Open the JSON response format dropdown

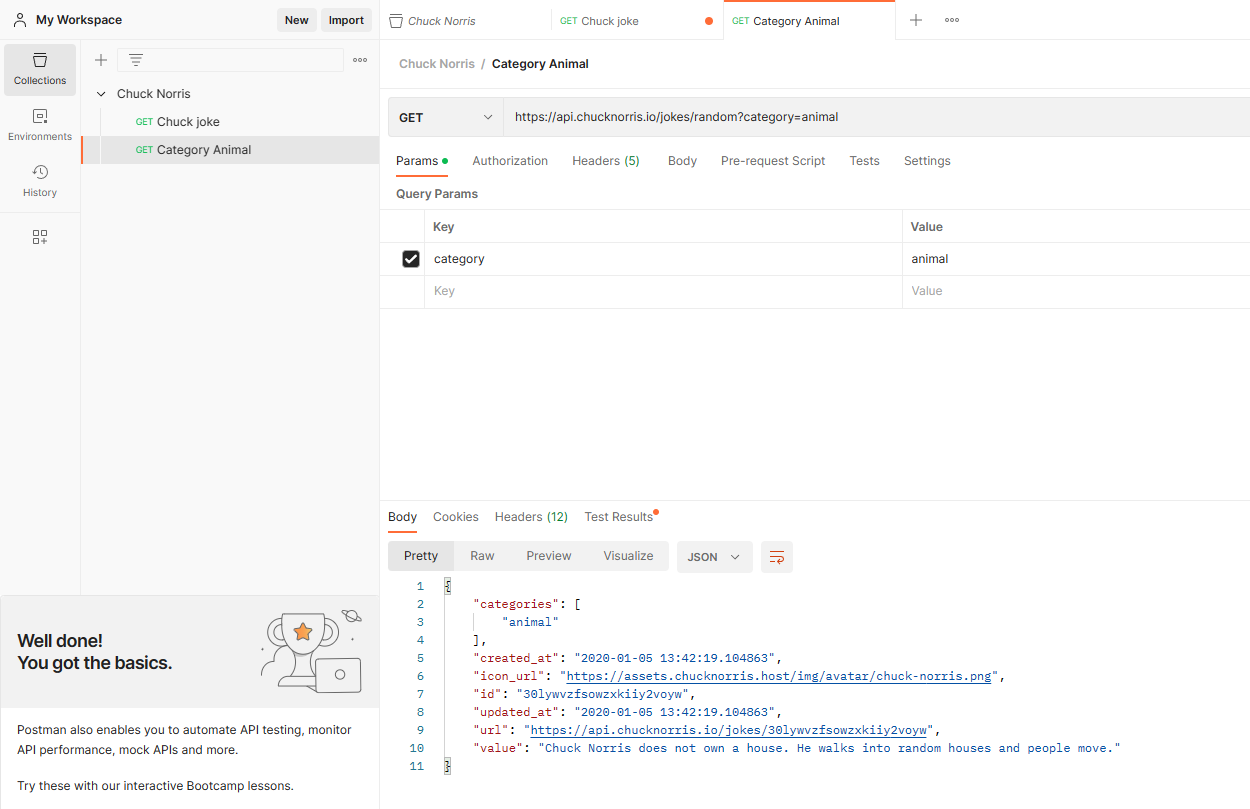click(715, 557)
